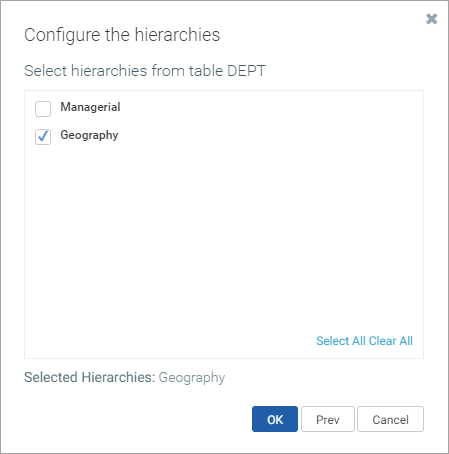Dismiss the dialog with the Cancel button
449x454 pixels.
point(390,419)
